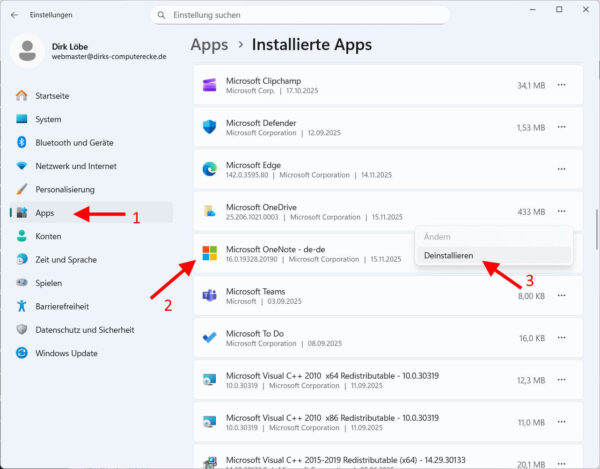Image resolution: width=600 pixels, height=469 pixels.
Task: Maximize the Einstellungen window
Action: [x=559, y=10]
